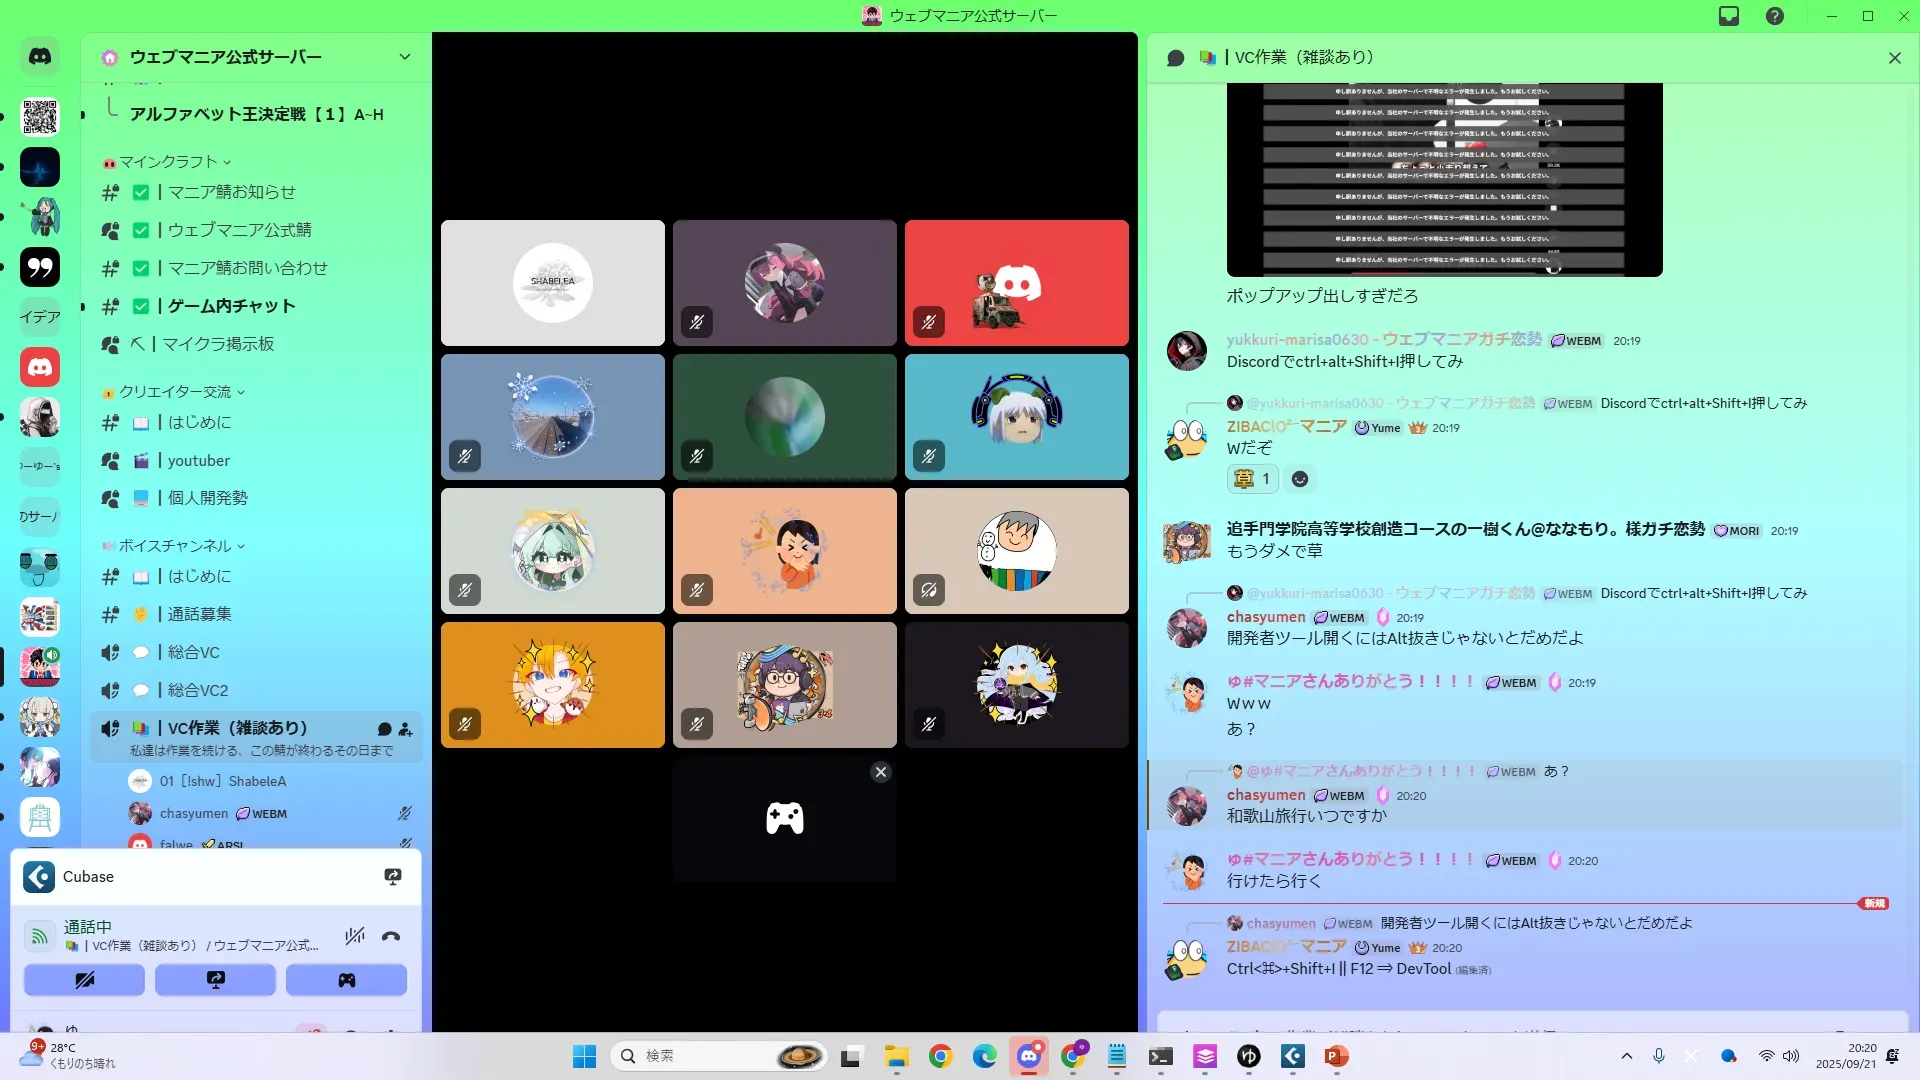The width and height of the screenshot is (1920, 1080).
Task: Click the share screen button
Action: [215, 980]
